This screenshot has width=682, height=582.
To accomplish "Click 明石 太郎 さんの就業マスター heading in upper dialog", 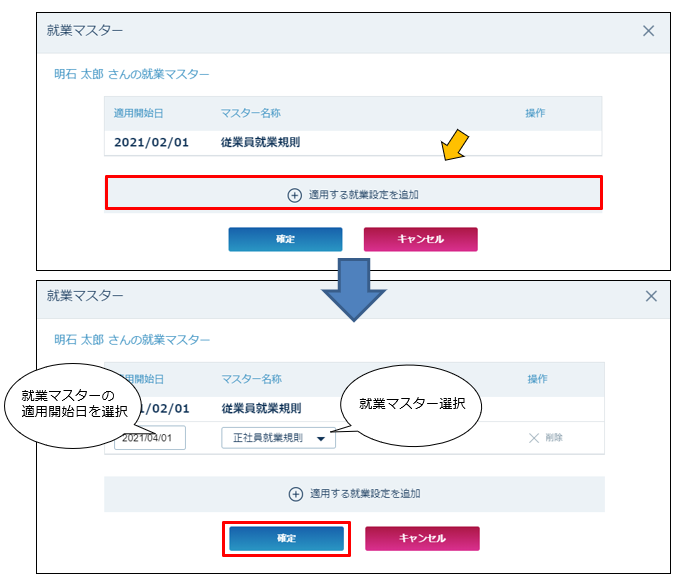I will pyautogui.click(x=131, y=74).
